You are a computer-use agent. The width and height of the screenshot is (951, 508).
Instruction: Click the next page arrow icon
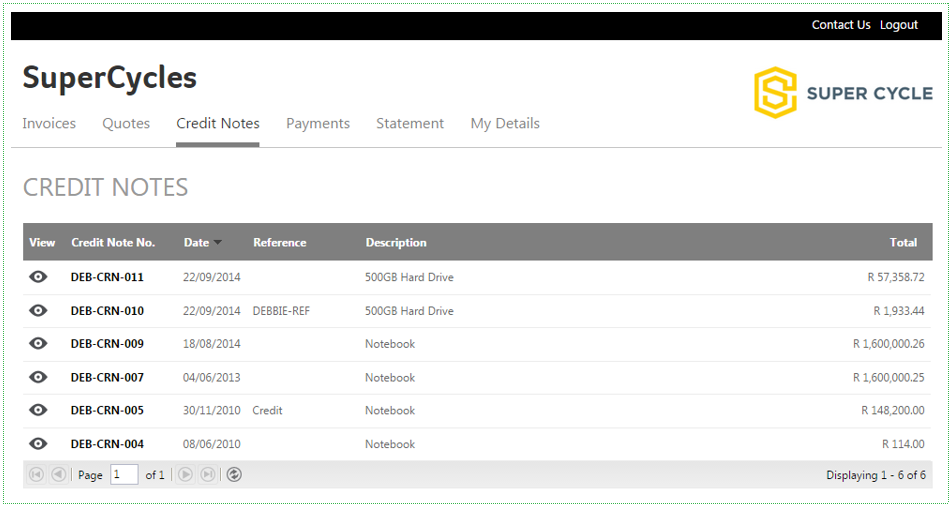click(x=186, y=475)
